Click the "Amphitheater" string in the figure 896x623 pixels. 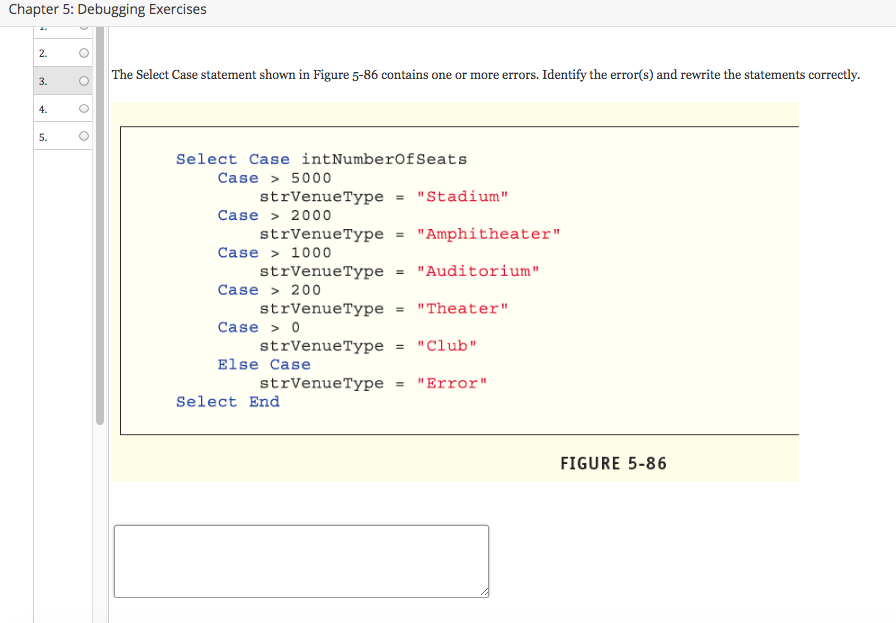click(488, 234)
